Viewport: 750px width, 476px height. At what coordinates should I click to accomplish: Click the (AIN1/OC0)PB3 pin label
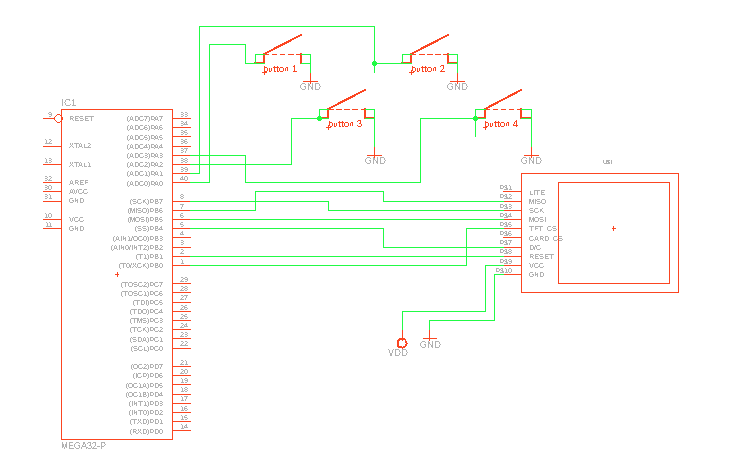point(138,239)
